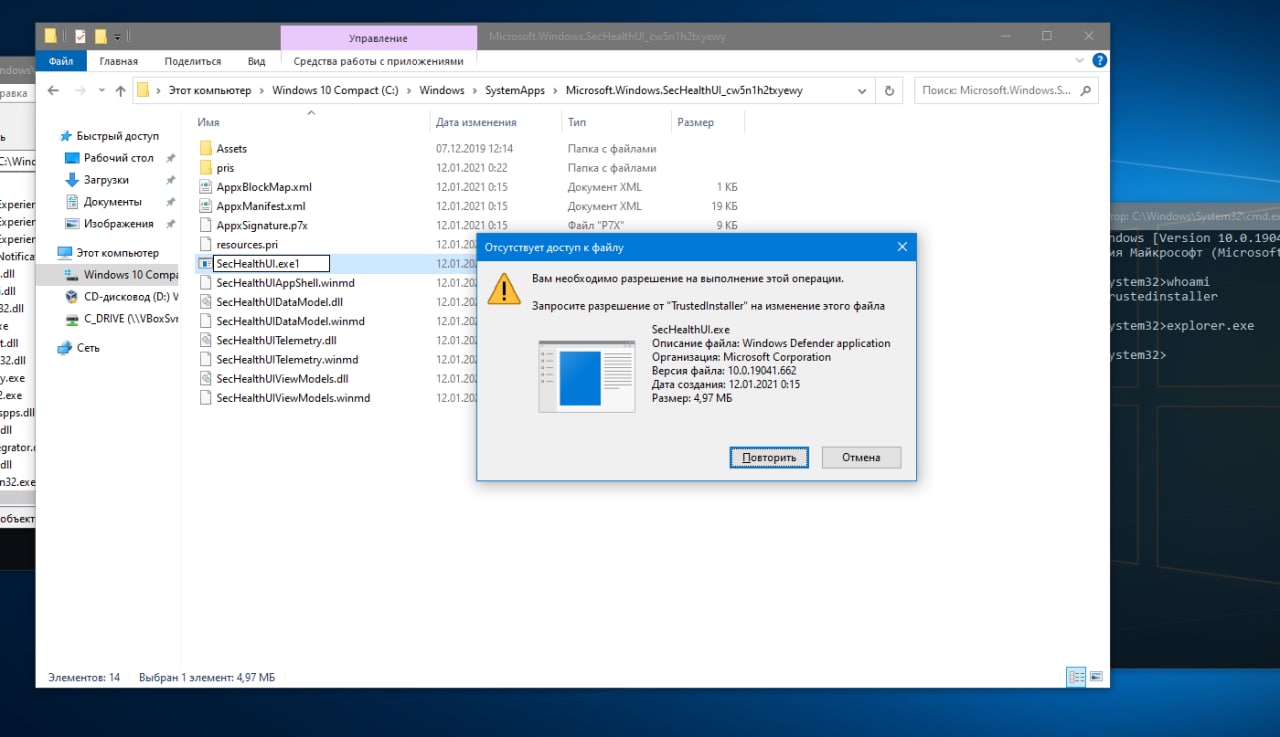Open the Файл ribbon tab
The image size is (1280, 737).
coord(61,61)
